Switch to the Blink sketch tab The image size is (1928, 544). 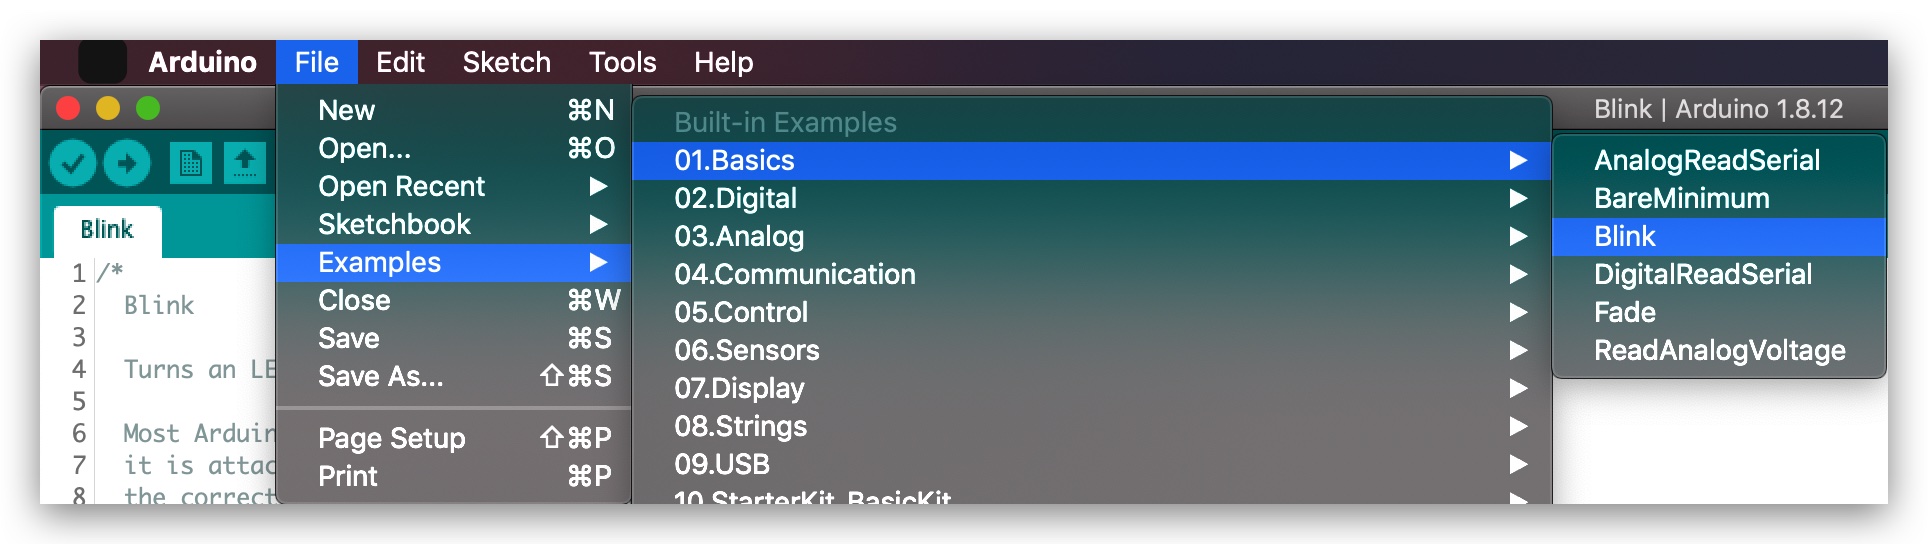point(107,230)
